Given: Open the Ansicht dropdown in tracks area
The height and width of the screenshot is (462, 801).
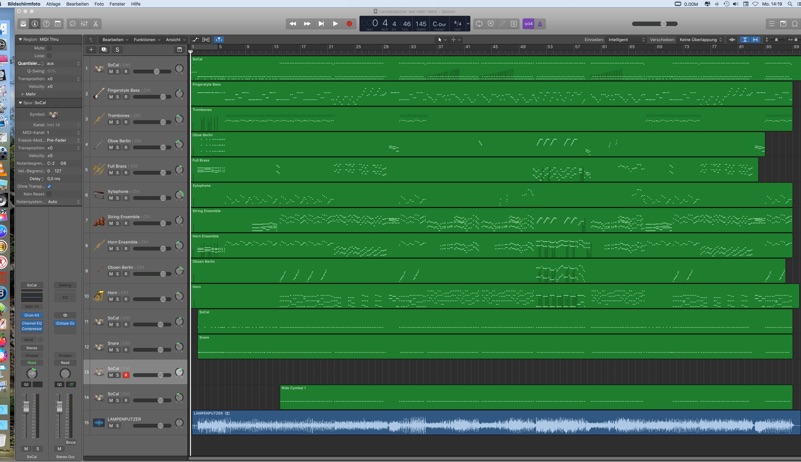Looking at the screenshot, I should [x=175, y=39].
